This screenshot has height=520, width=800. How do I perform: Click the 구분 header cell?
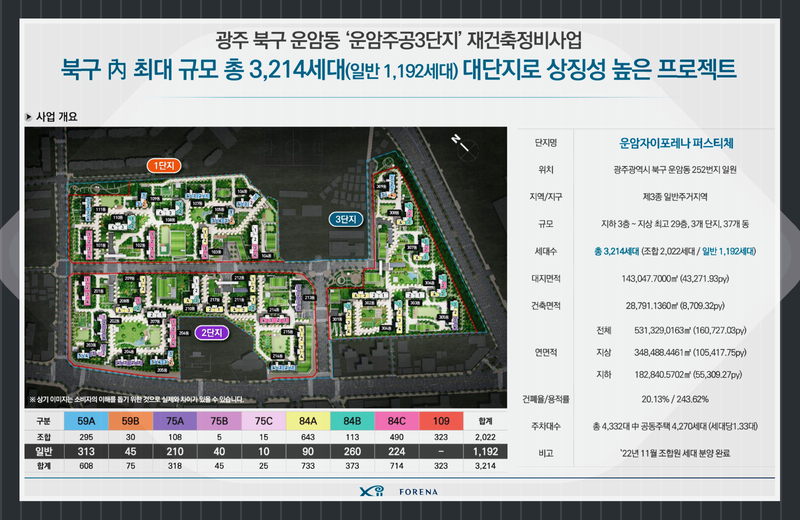(44, 421)
